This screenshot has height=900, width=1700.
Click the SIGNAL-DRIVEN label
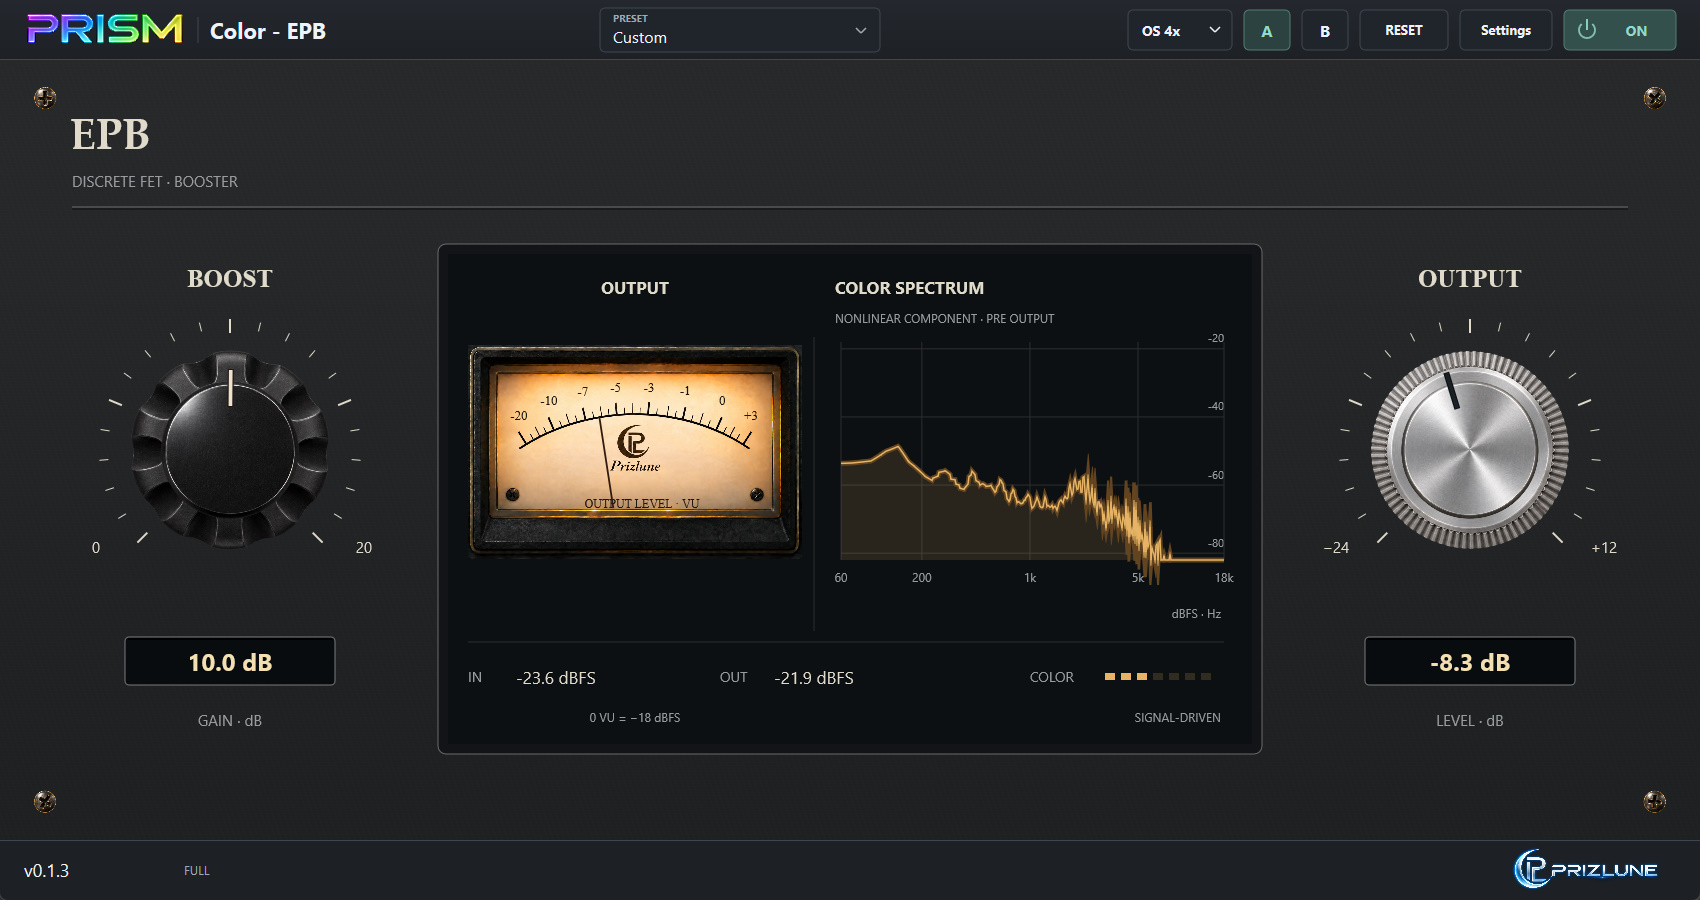tap(1177, 718)
